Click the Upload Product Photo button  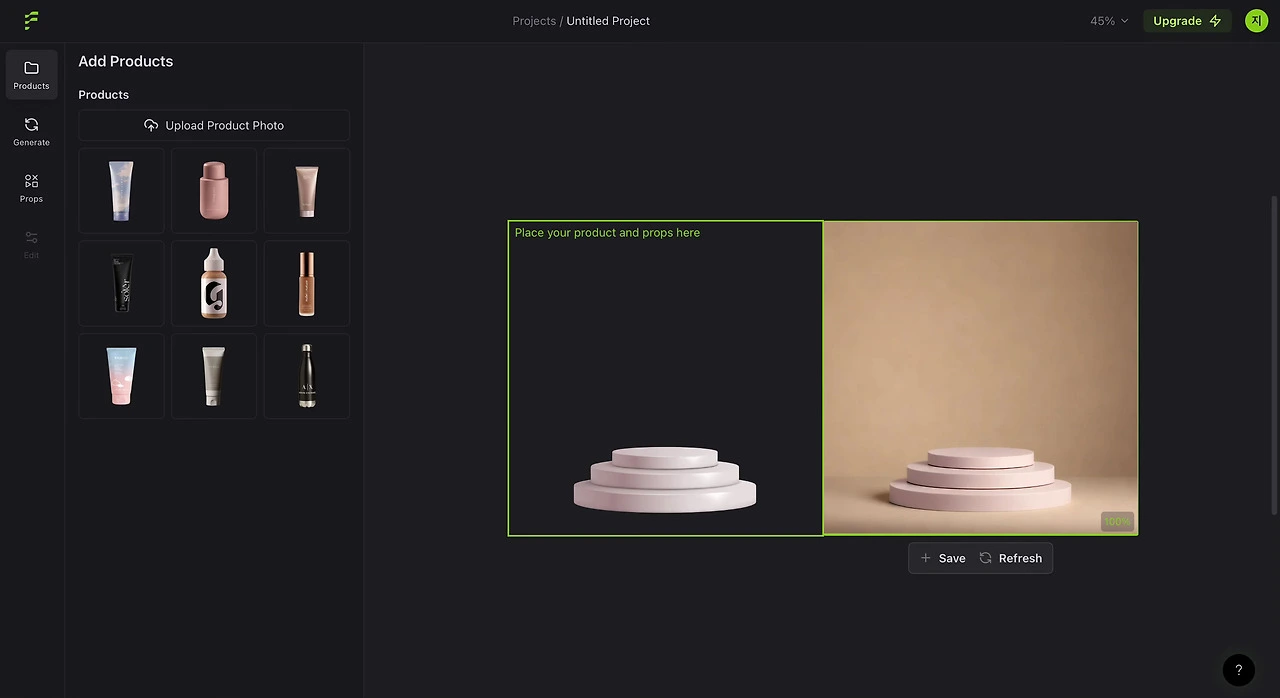tap(214, 125)
